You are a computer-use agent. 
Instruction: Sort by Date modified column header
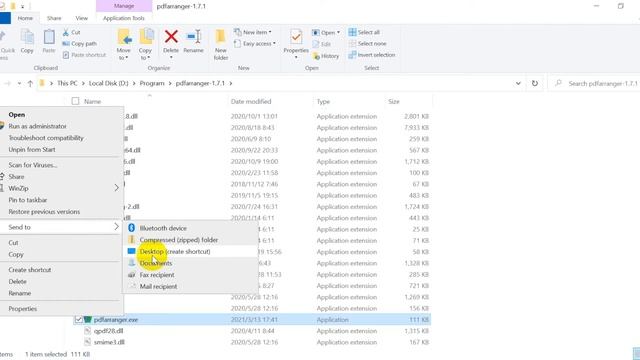pos(251,101)
